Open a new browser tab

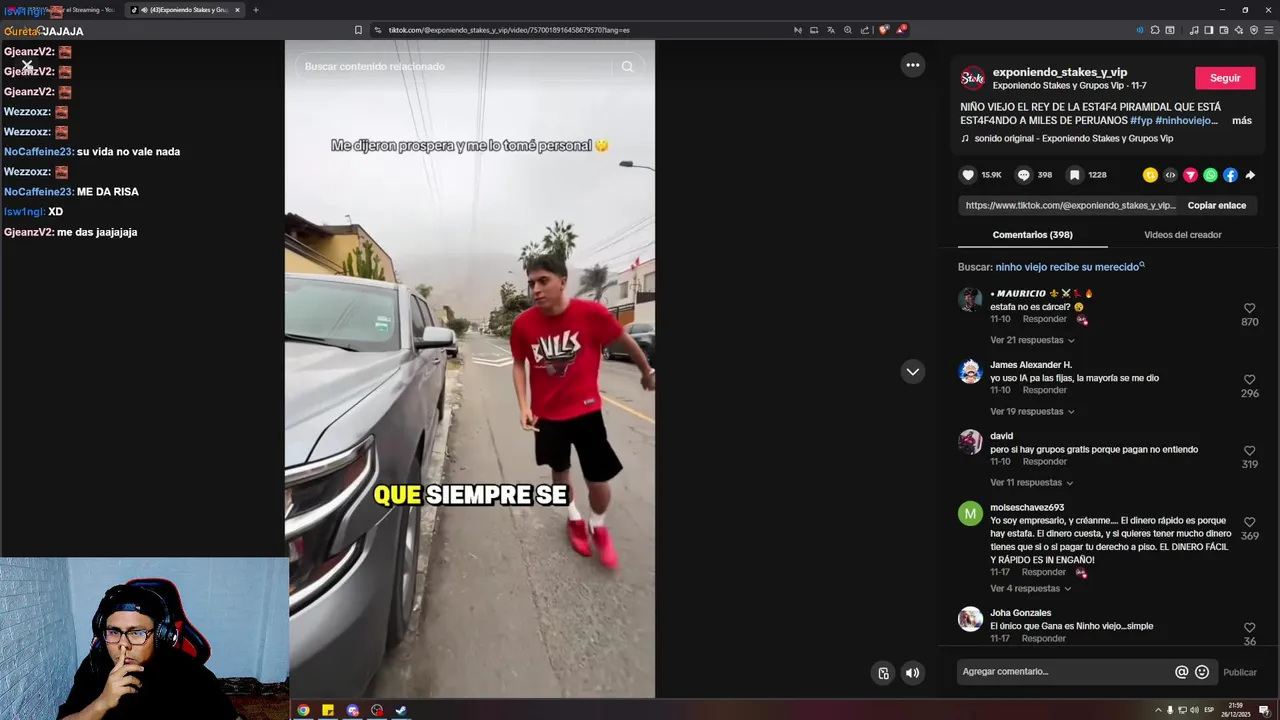tap(255, 10)
